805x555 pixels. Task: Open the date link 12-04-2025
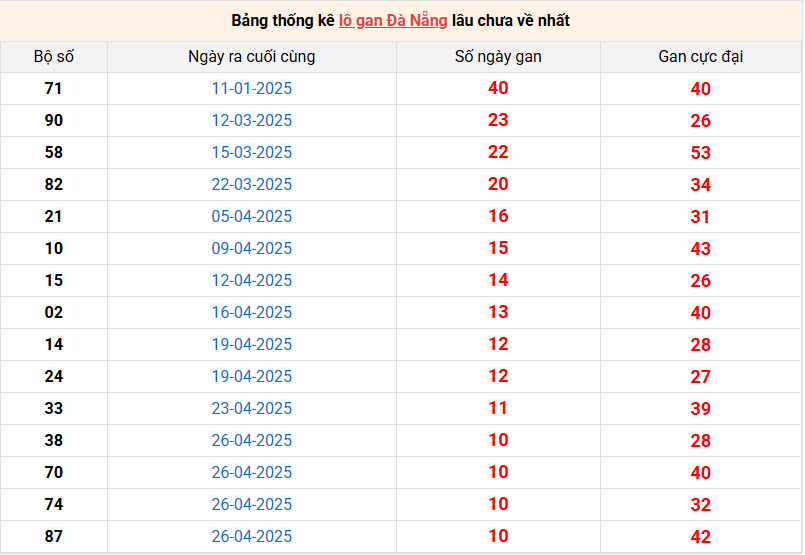(x=252, y=280)
